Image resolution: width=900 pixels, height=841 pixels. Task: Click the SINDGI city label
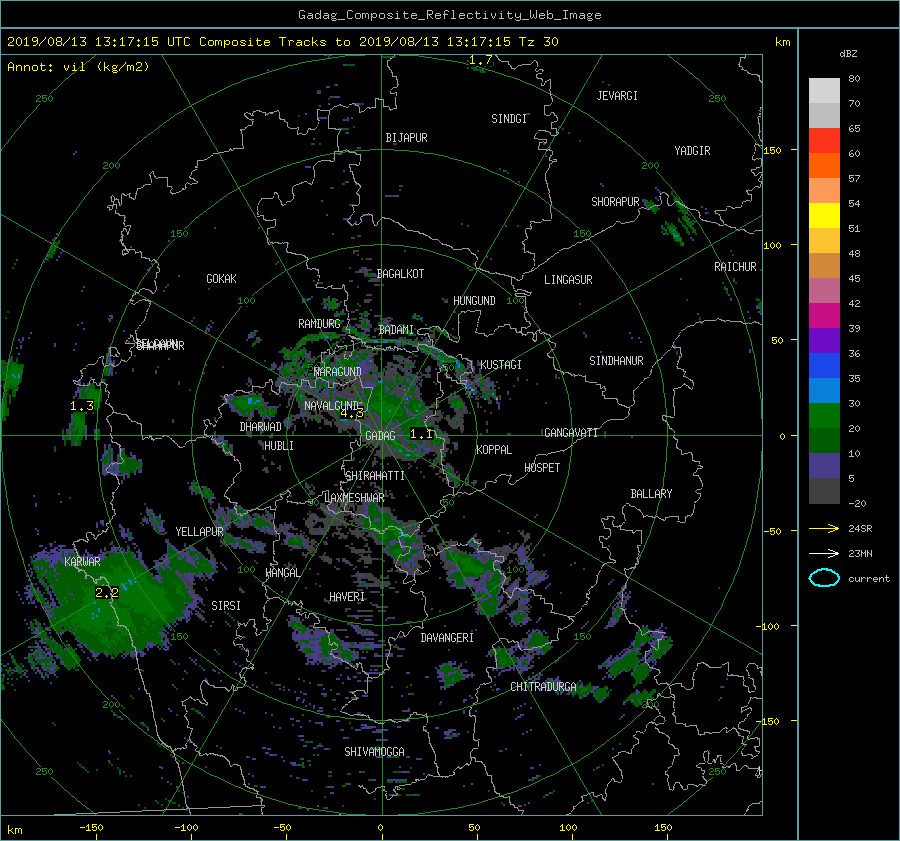[x=509, y=119]
